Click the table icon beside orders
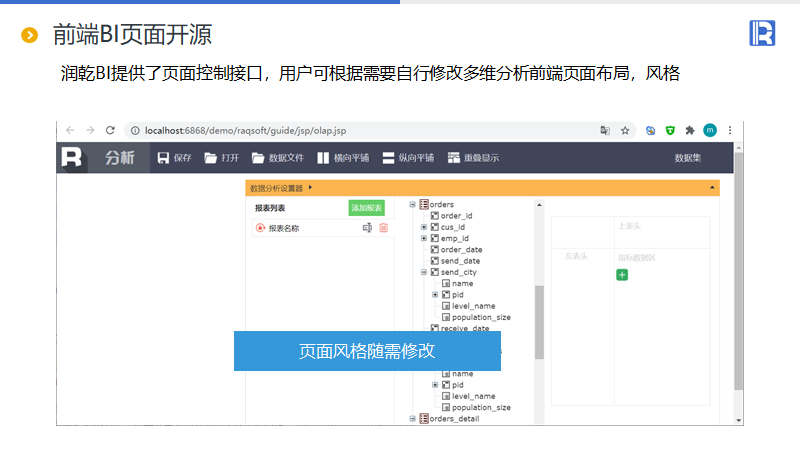This screenshot has height=450, width=800. click(424, 205)
